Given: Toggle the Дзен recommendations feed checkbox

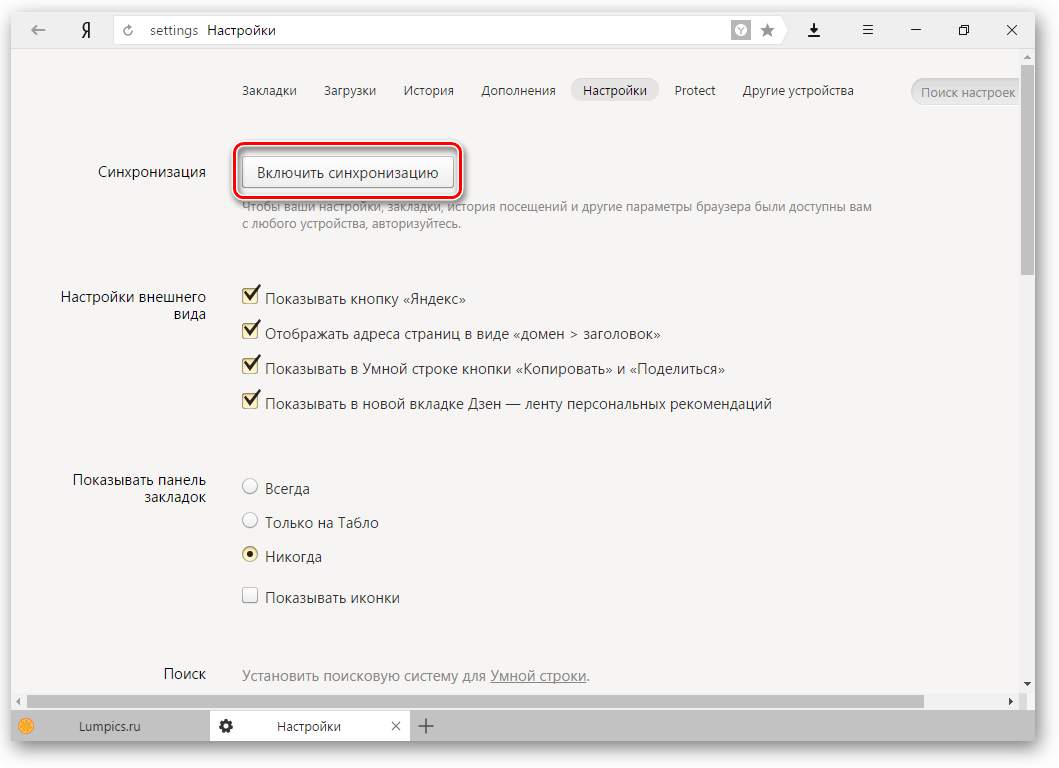Looking at the screenshot, I should coord(251,402).
